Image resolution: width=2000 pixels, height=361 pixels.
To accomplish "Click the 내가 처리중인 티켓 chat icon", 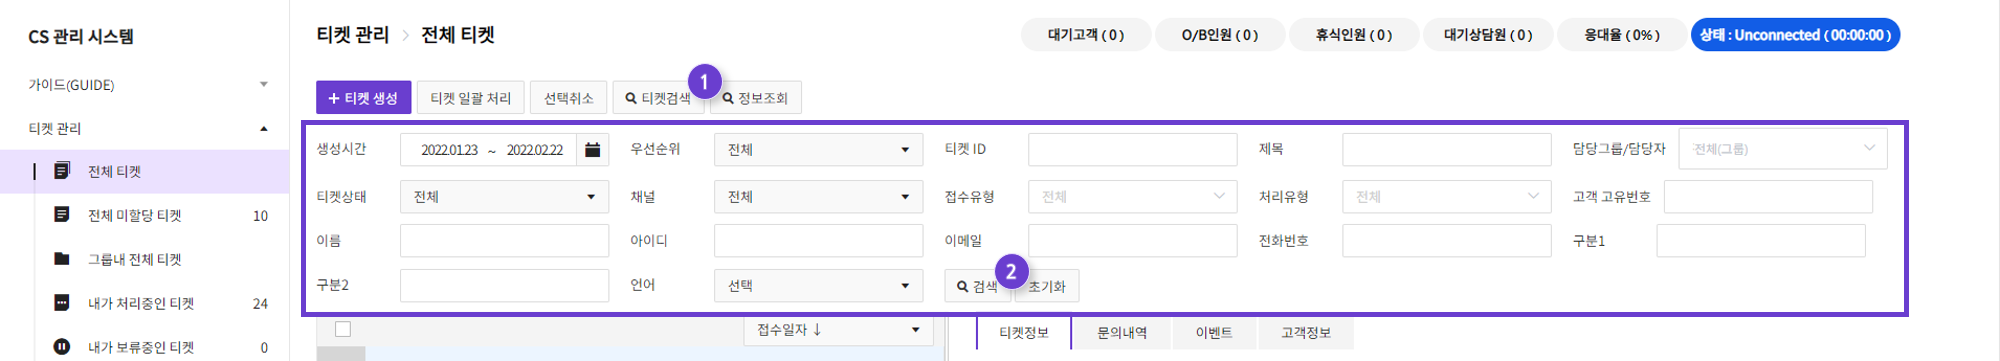I will (x=62, y=303).
